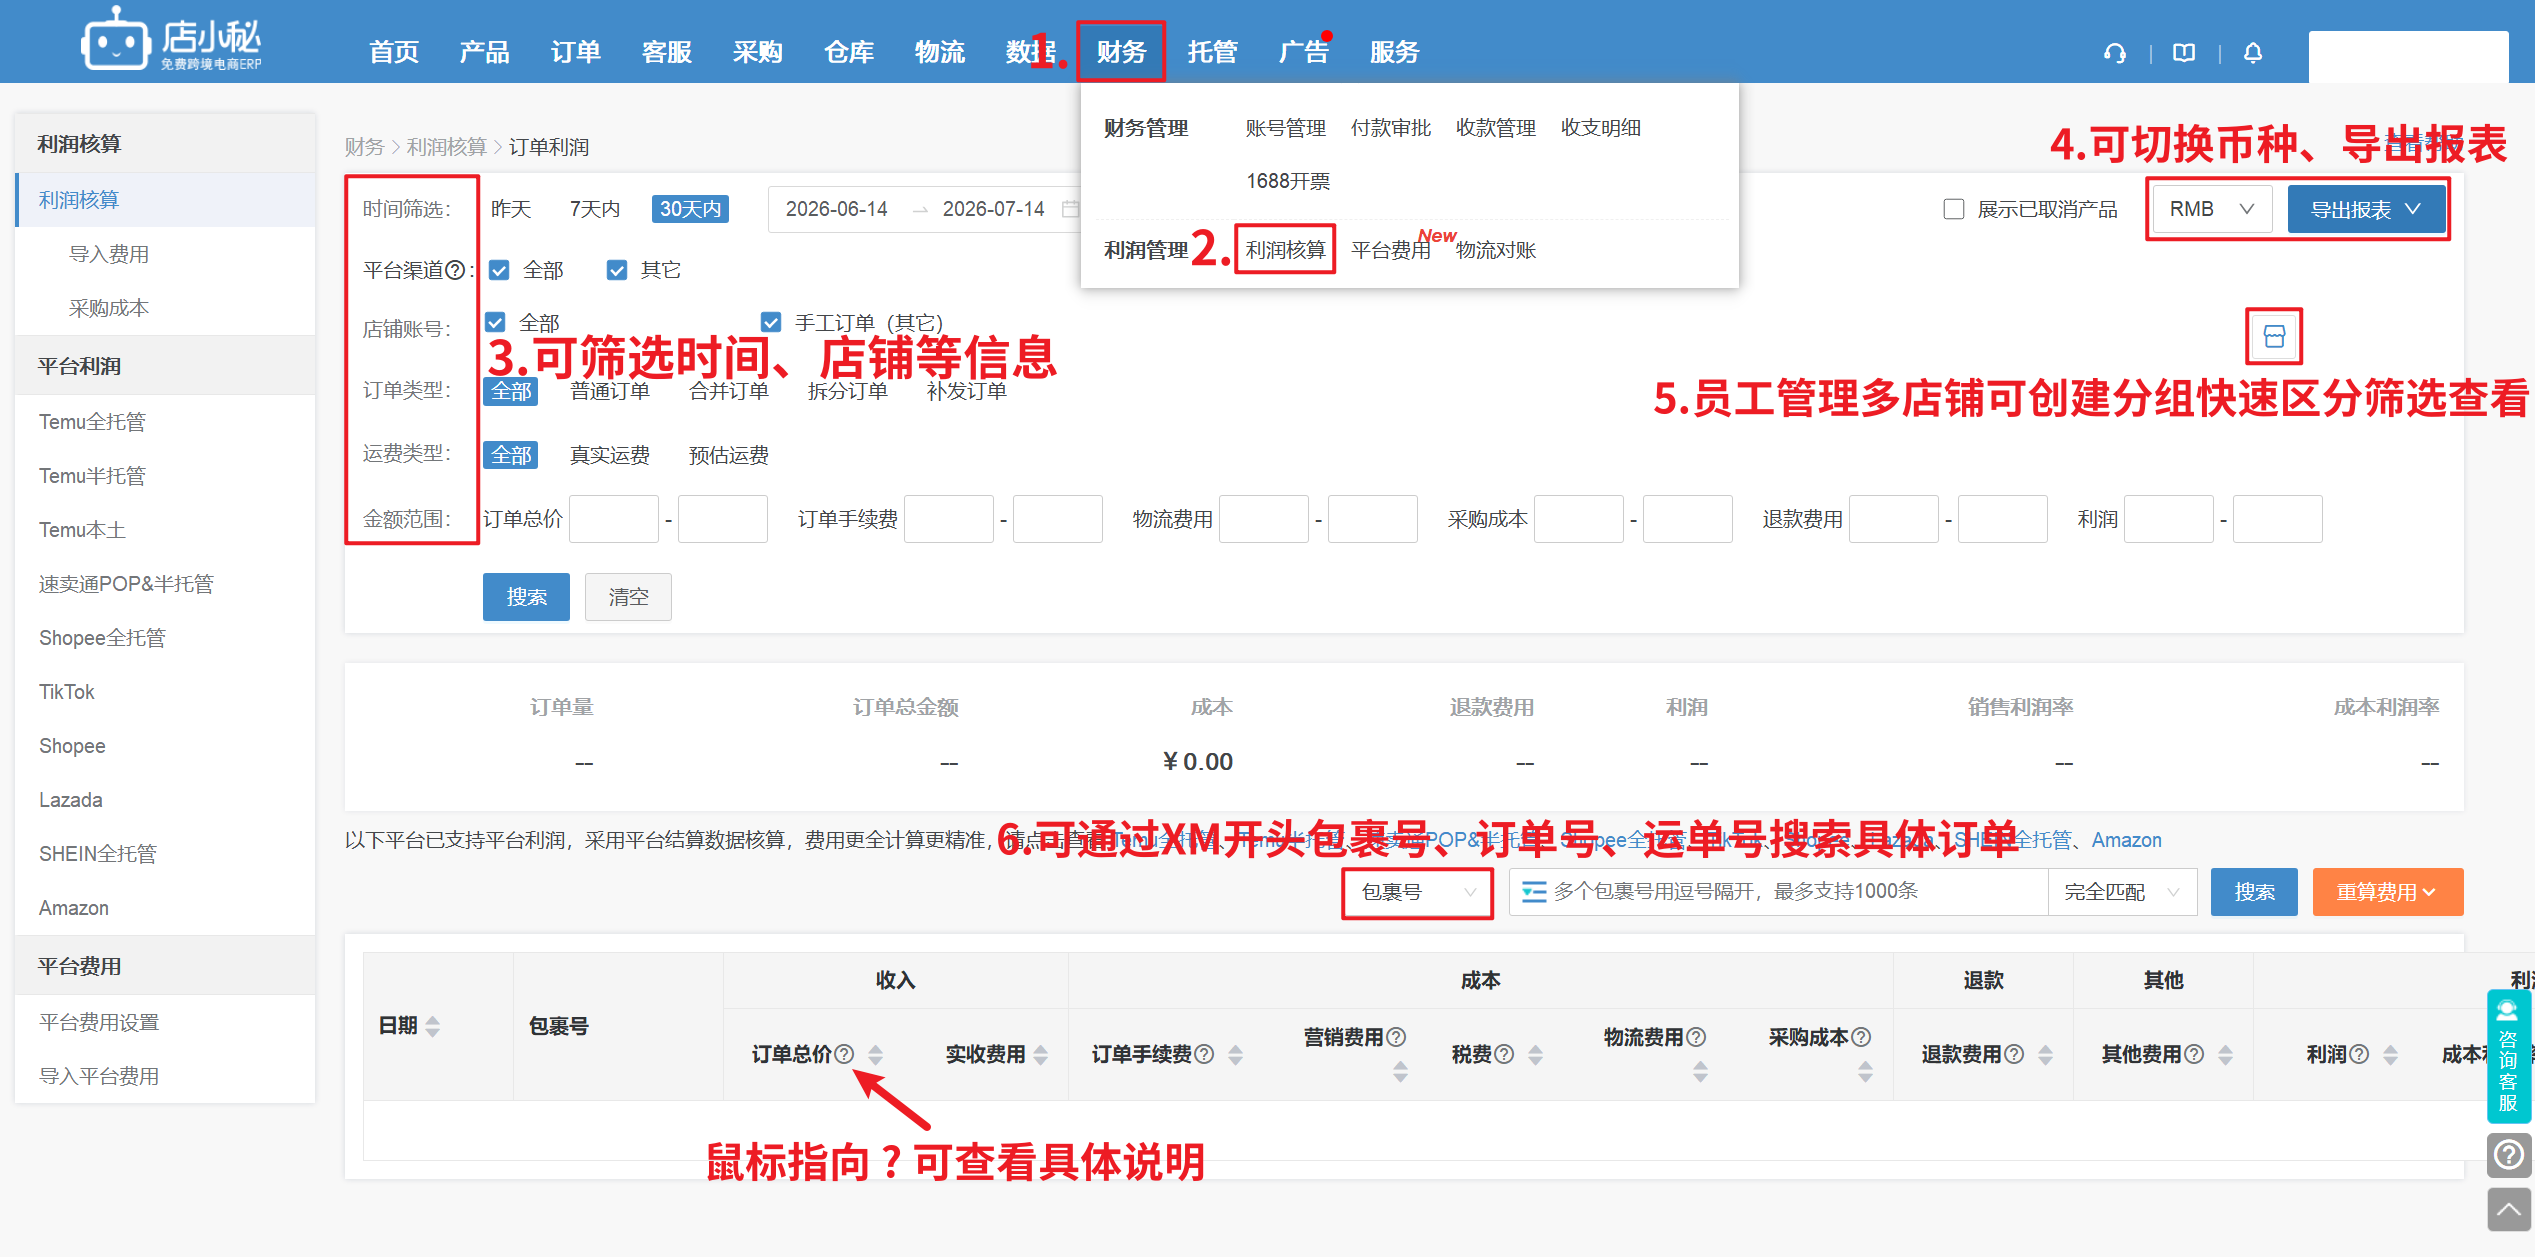Click the help icon beside 订单总价 column
This screenshot has height=1257, width=2535.
(x=844, y=1054)
